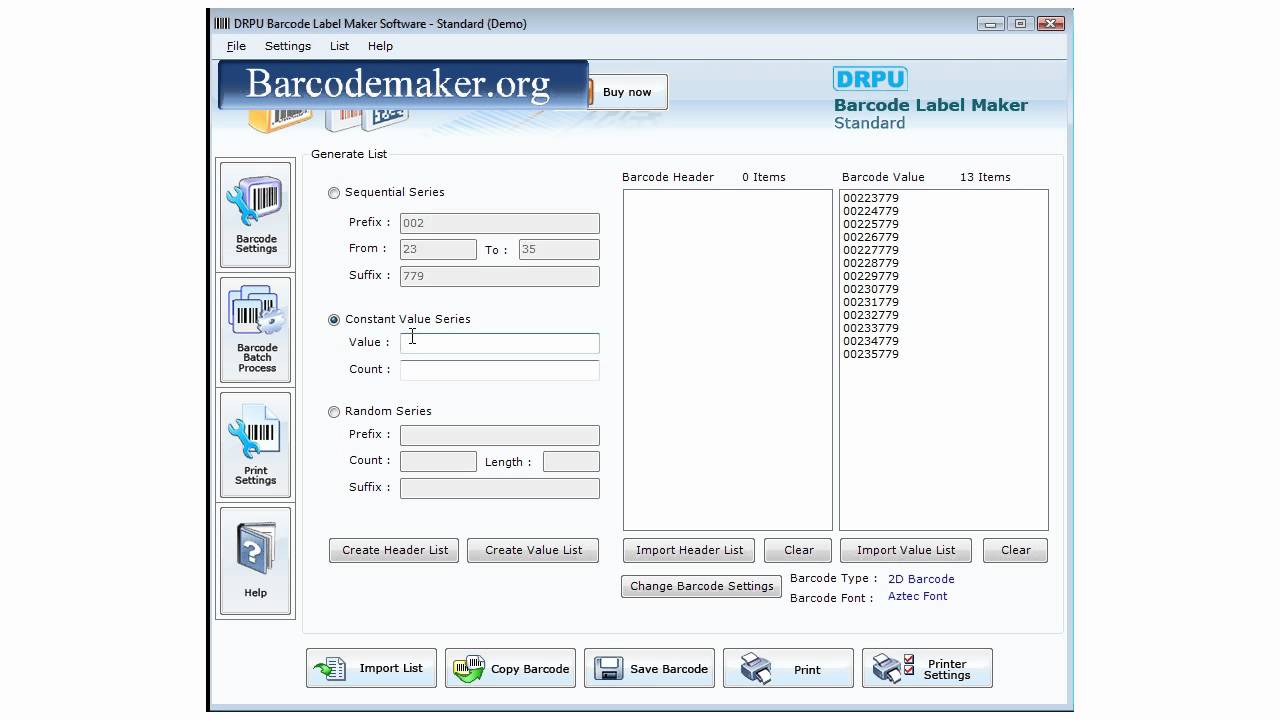This screenshot has height=720, width=1280.
Task: Open the Settings menu
Action: pyautogui.click(x=287, y=46)
